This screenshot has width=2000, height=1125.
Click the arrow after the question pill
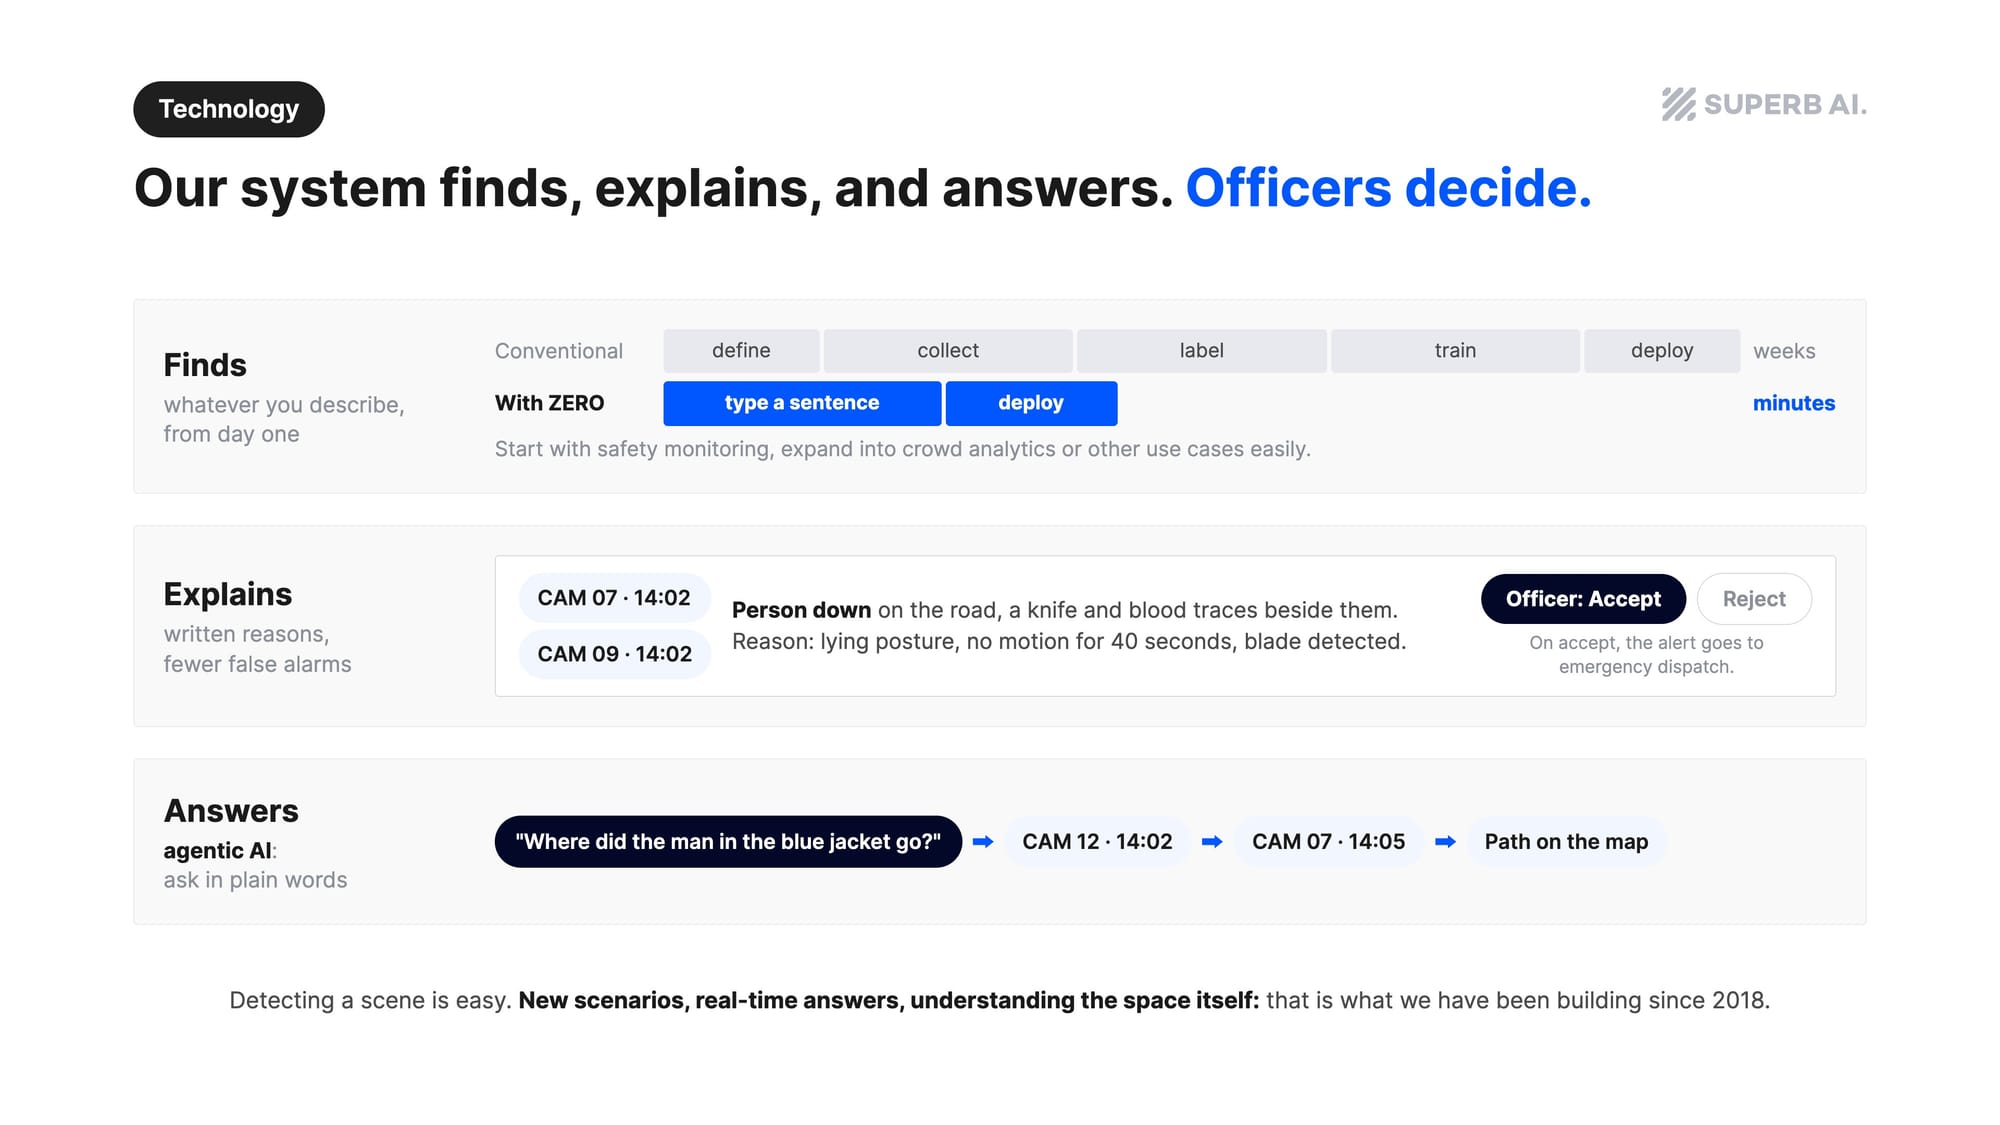[x=983, y=842]
